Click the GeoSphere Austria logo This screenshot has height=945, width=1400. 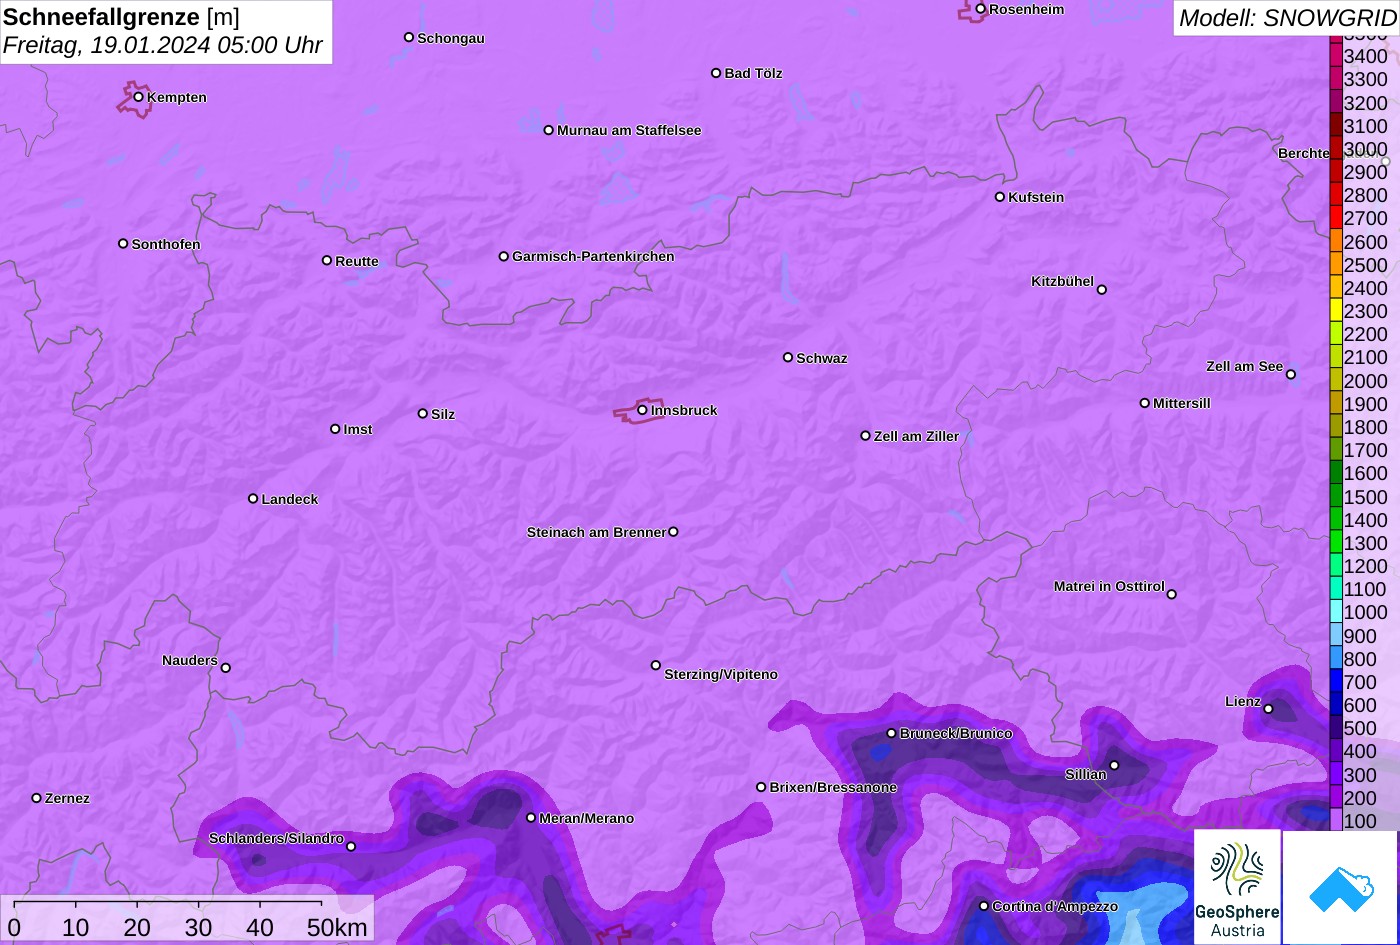(x=1237, y=887)
